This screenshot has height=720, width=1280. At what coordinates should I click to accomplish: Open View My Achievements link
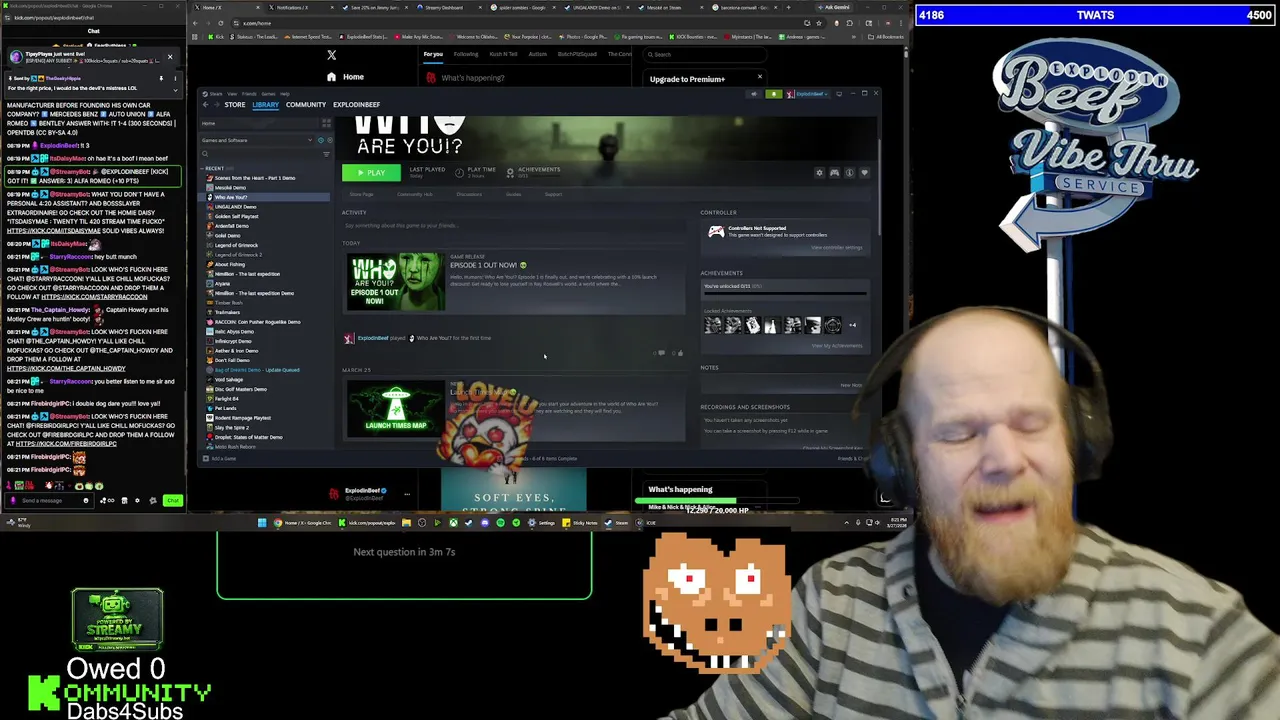836,346
